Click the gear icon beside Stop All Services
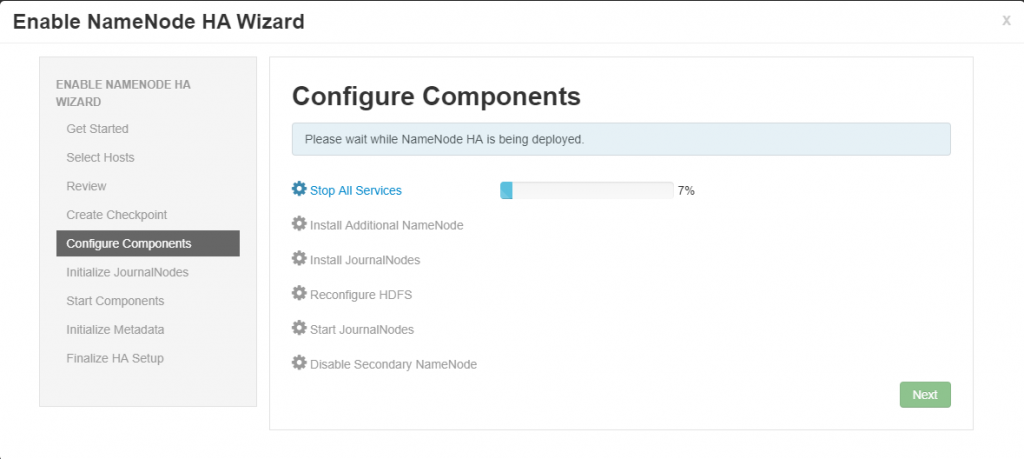 (x=299, y=189)
